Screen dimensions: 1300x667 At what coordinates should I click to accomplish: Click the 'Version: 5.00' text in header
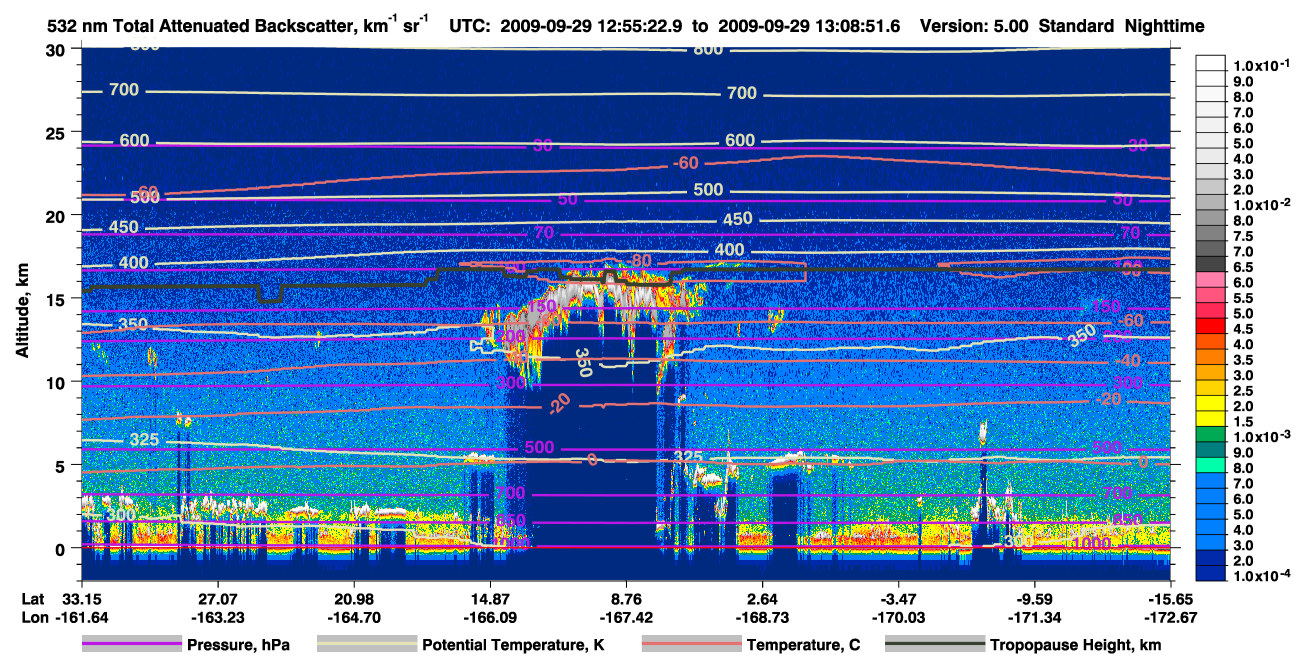point(973,26)
